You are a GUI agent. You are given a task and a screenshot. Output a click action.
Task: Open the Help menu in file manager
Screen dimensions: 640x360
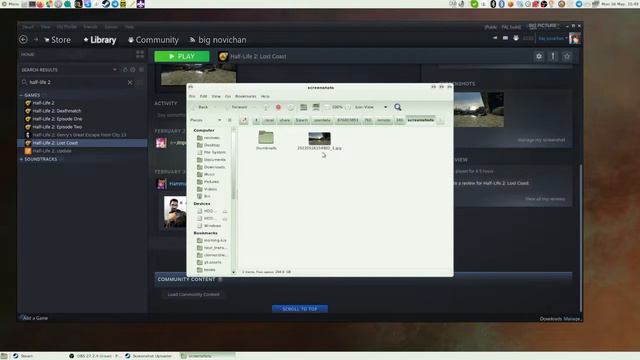point(265,96)
